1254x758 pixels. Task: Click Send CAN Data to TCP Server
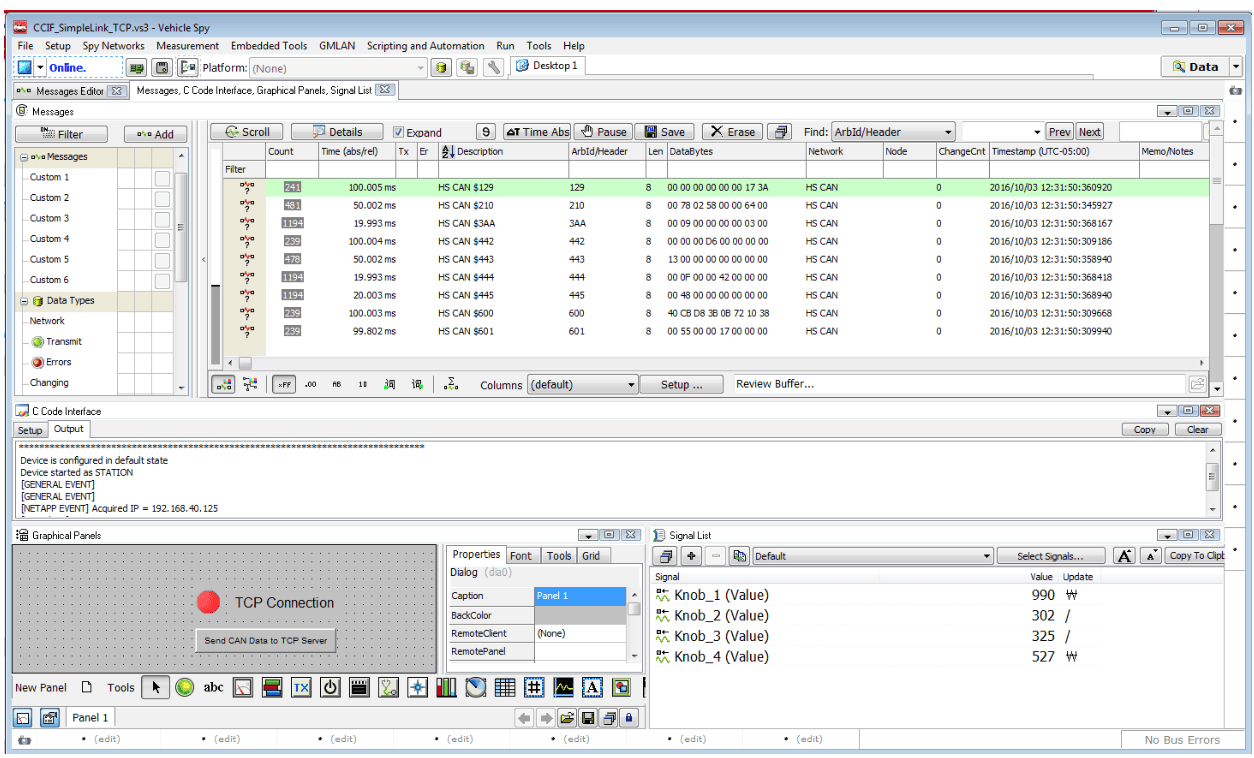[x=266, y=640]
